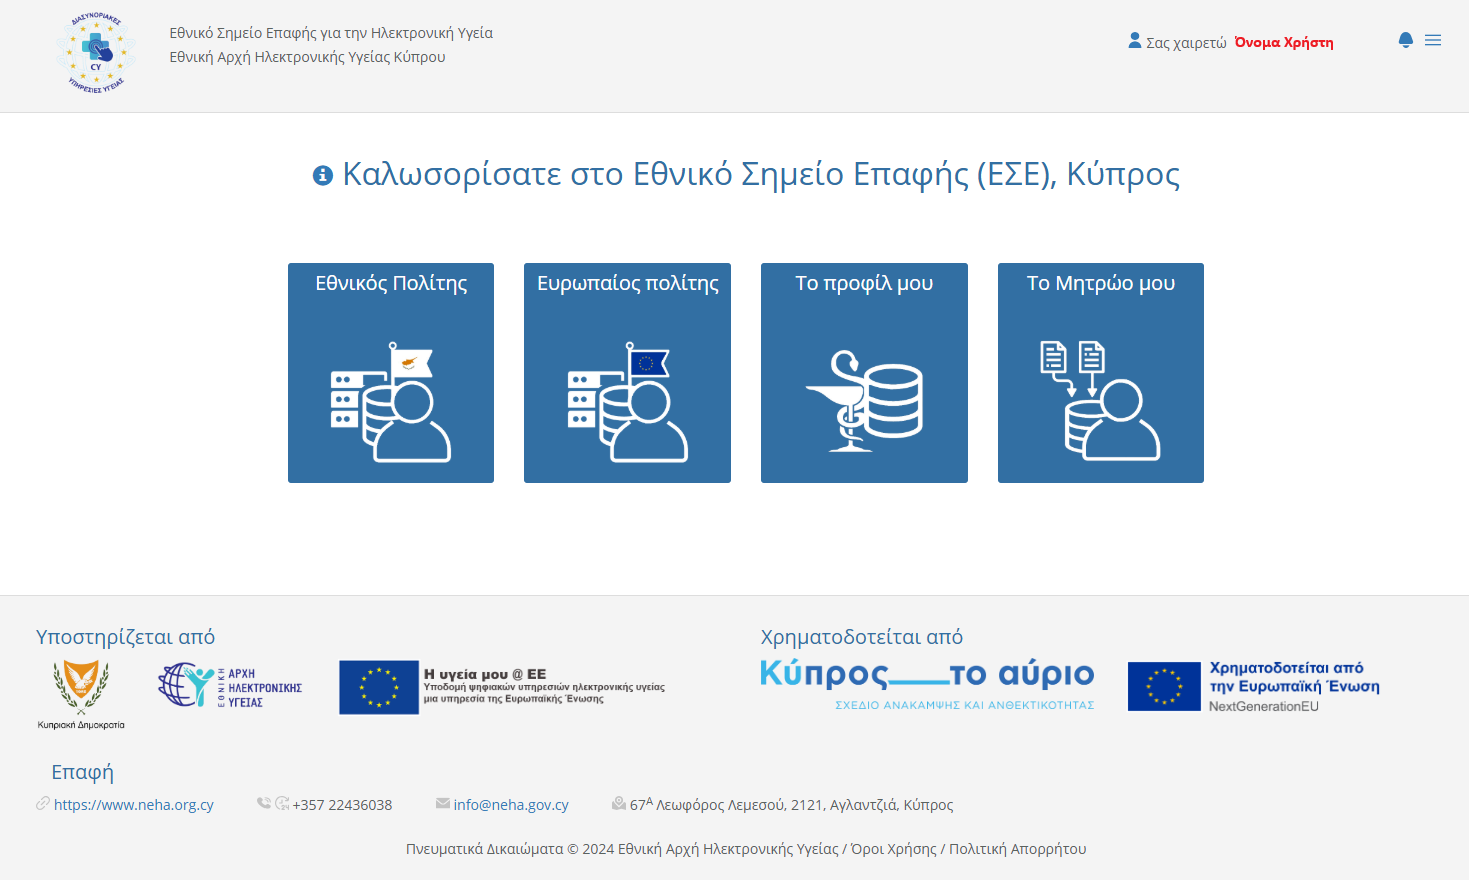Click the Εθνική Αρχή Ηλεκτρονικής Υγείας logo
Image resolution: width=1469 pixels, height=880 pixels.
(x=230, y=687)
